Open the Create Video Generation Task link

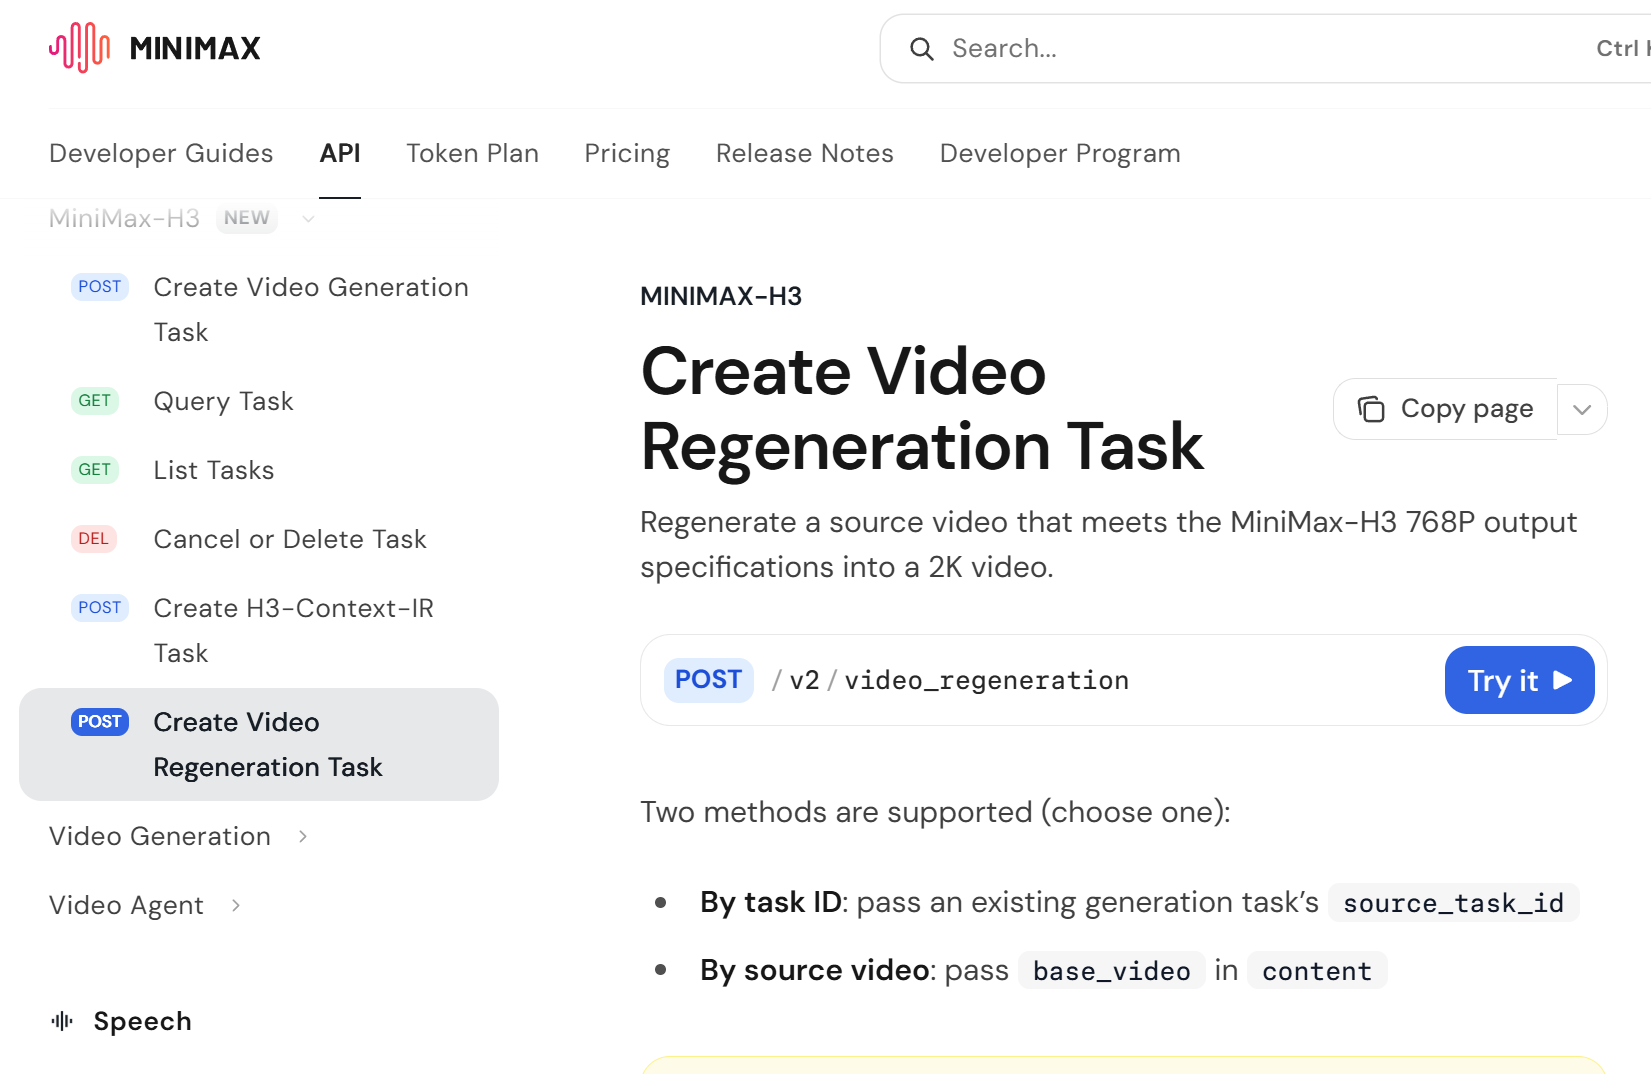[311, 309]
